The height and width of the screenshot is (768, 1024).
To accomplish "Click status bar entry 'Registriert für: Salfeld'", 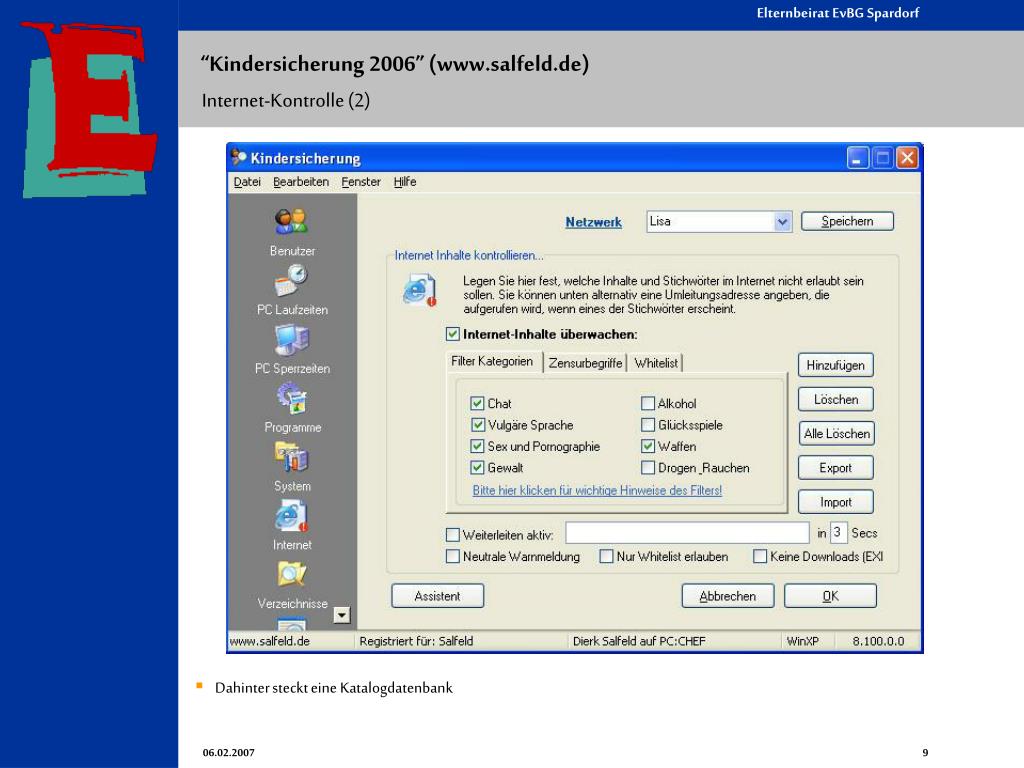I will (x=416, y=641).
